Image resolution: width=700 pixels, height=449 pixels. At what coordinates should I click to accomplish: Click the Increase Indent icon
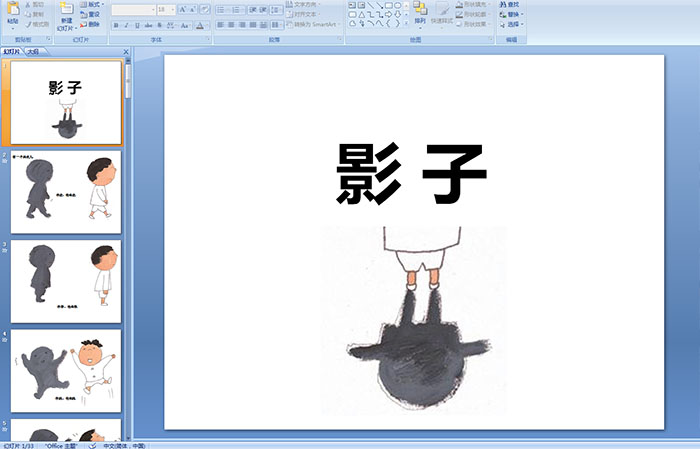click(263, 9)
